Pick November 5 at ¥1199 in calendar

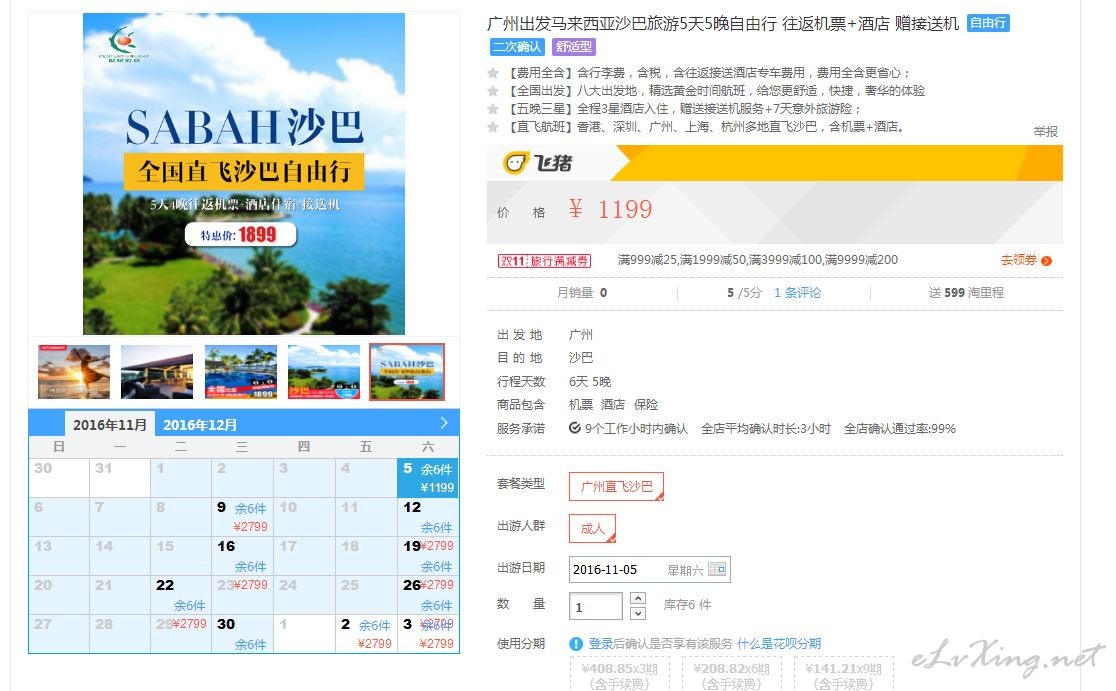click(x=428, y=478)
